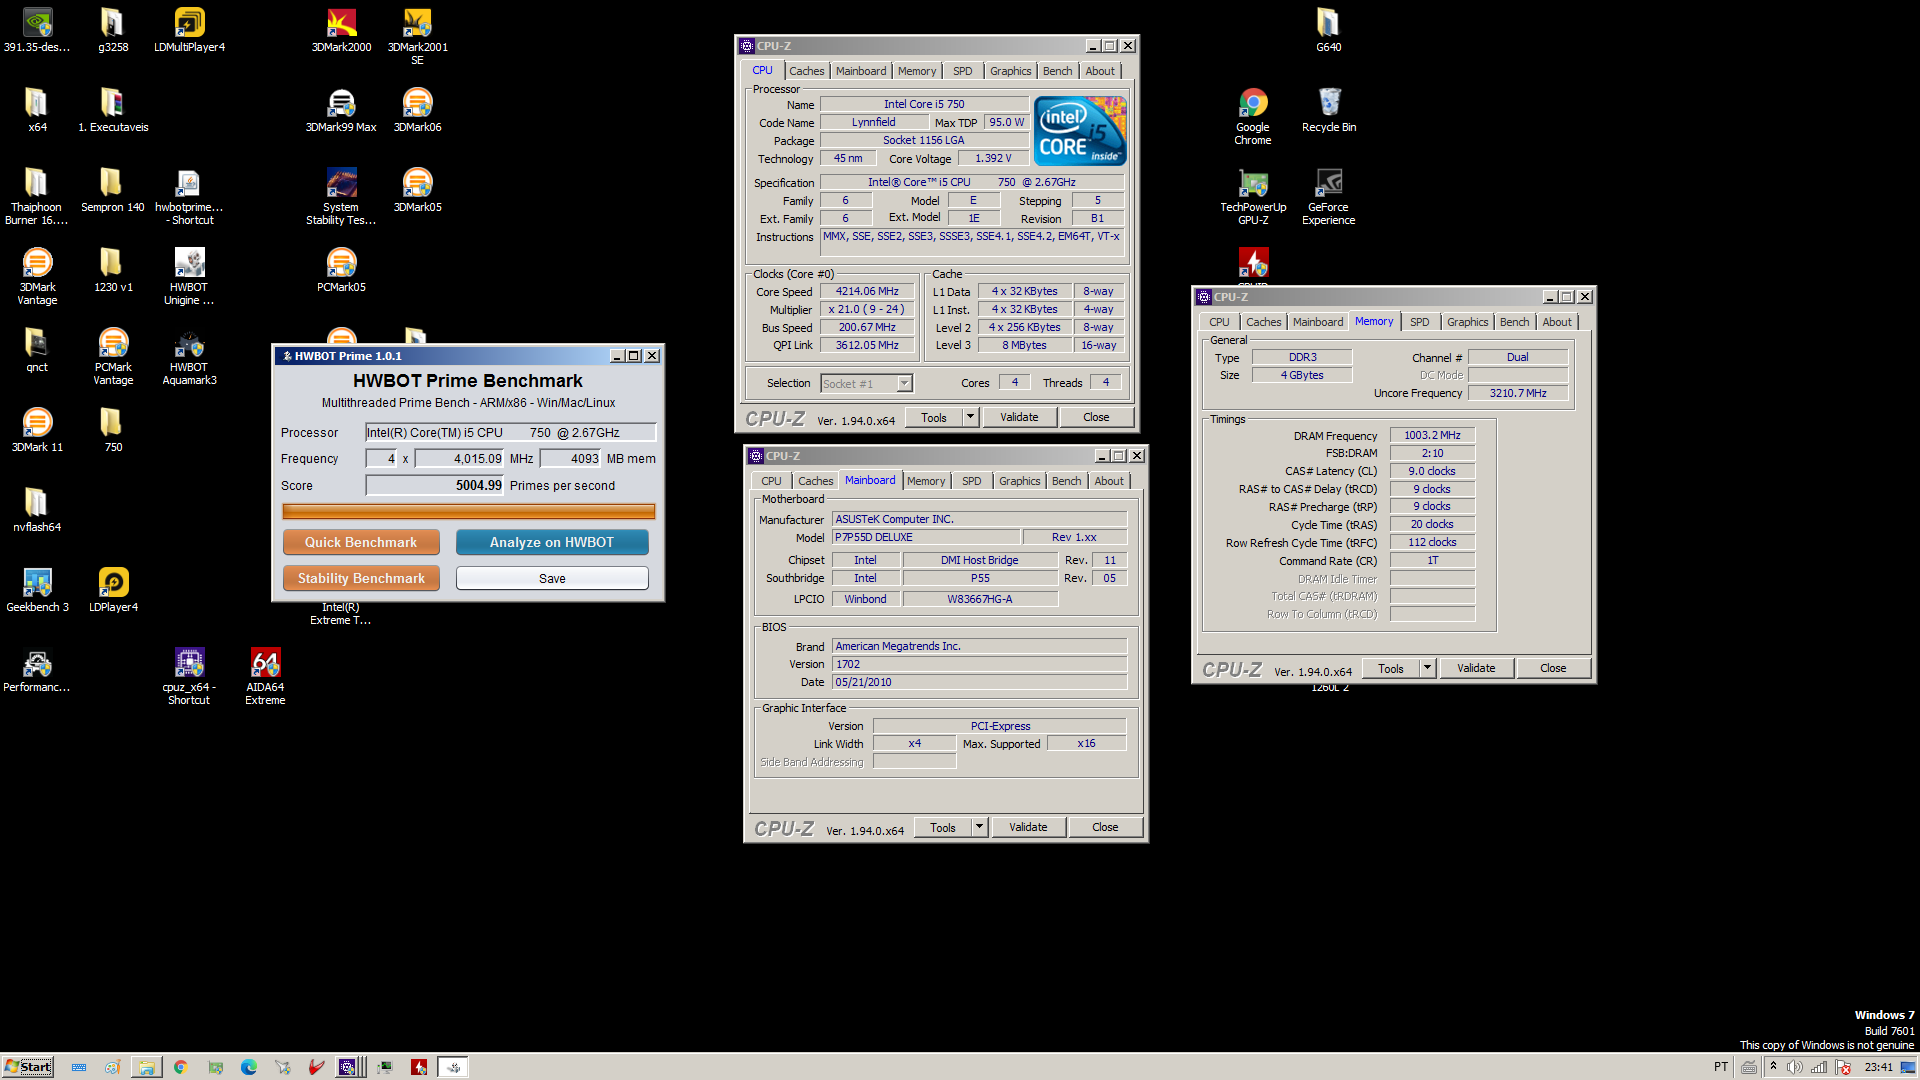This screenshot has width=1920, height=1080.
Task: Open Windows Explorer from the taskbar
Action: 146,1067
